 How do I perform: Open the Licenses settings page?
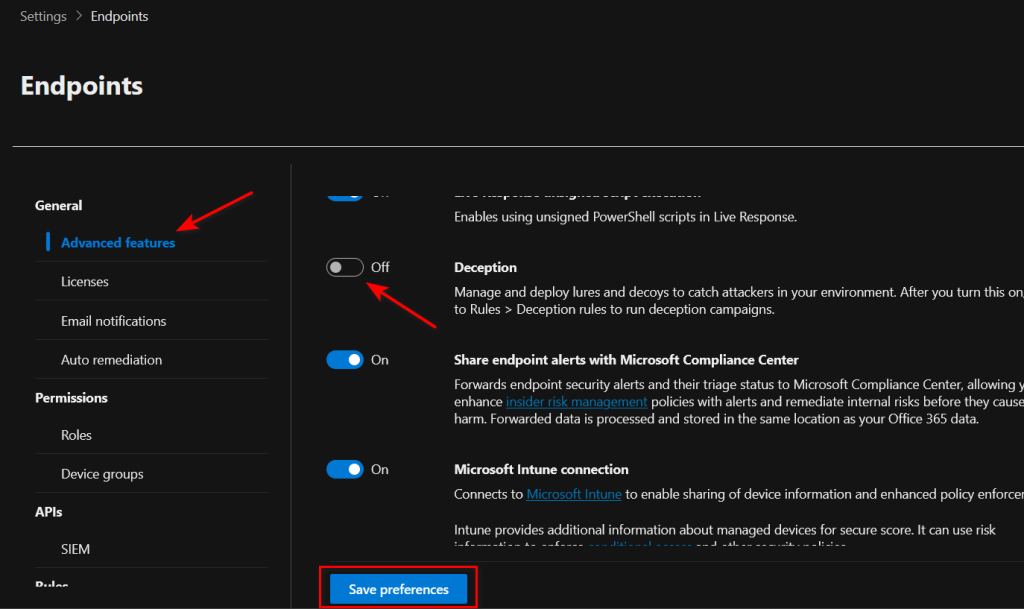click(85, 282)
